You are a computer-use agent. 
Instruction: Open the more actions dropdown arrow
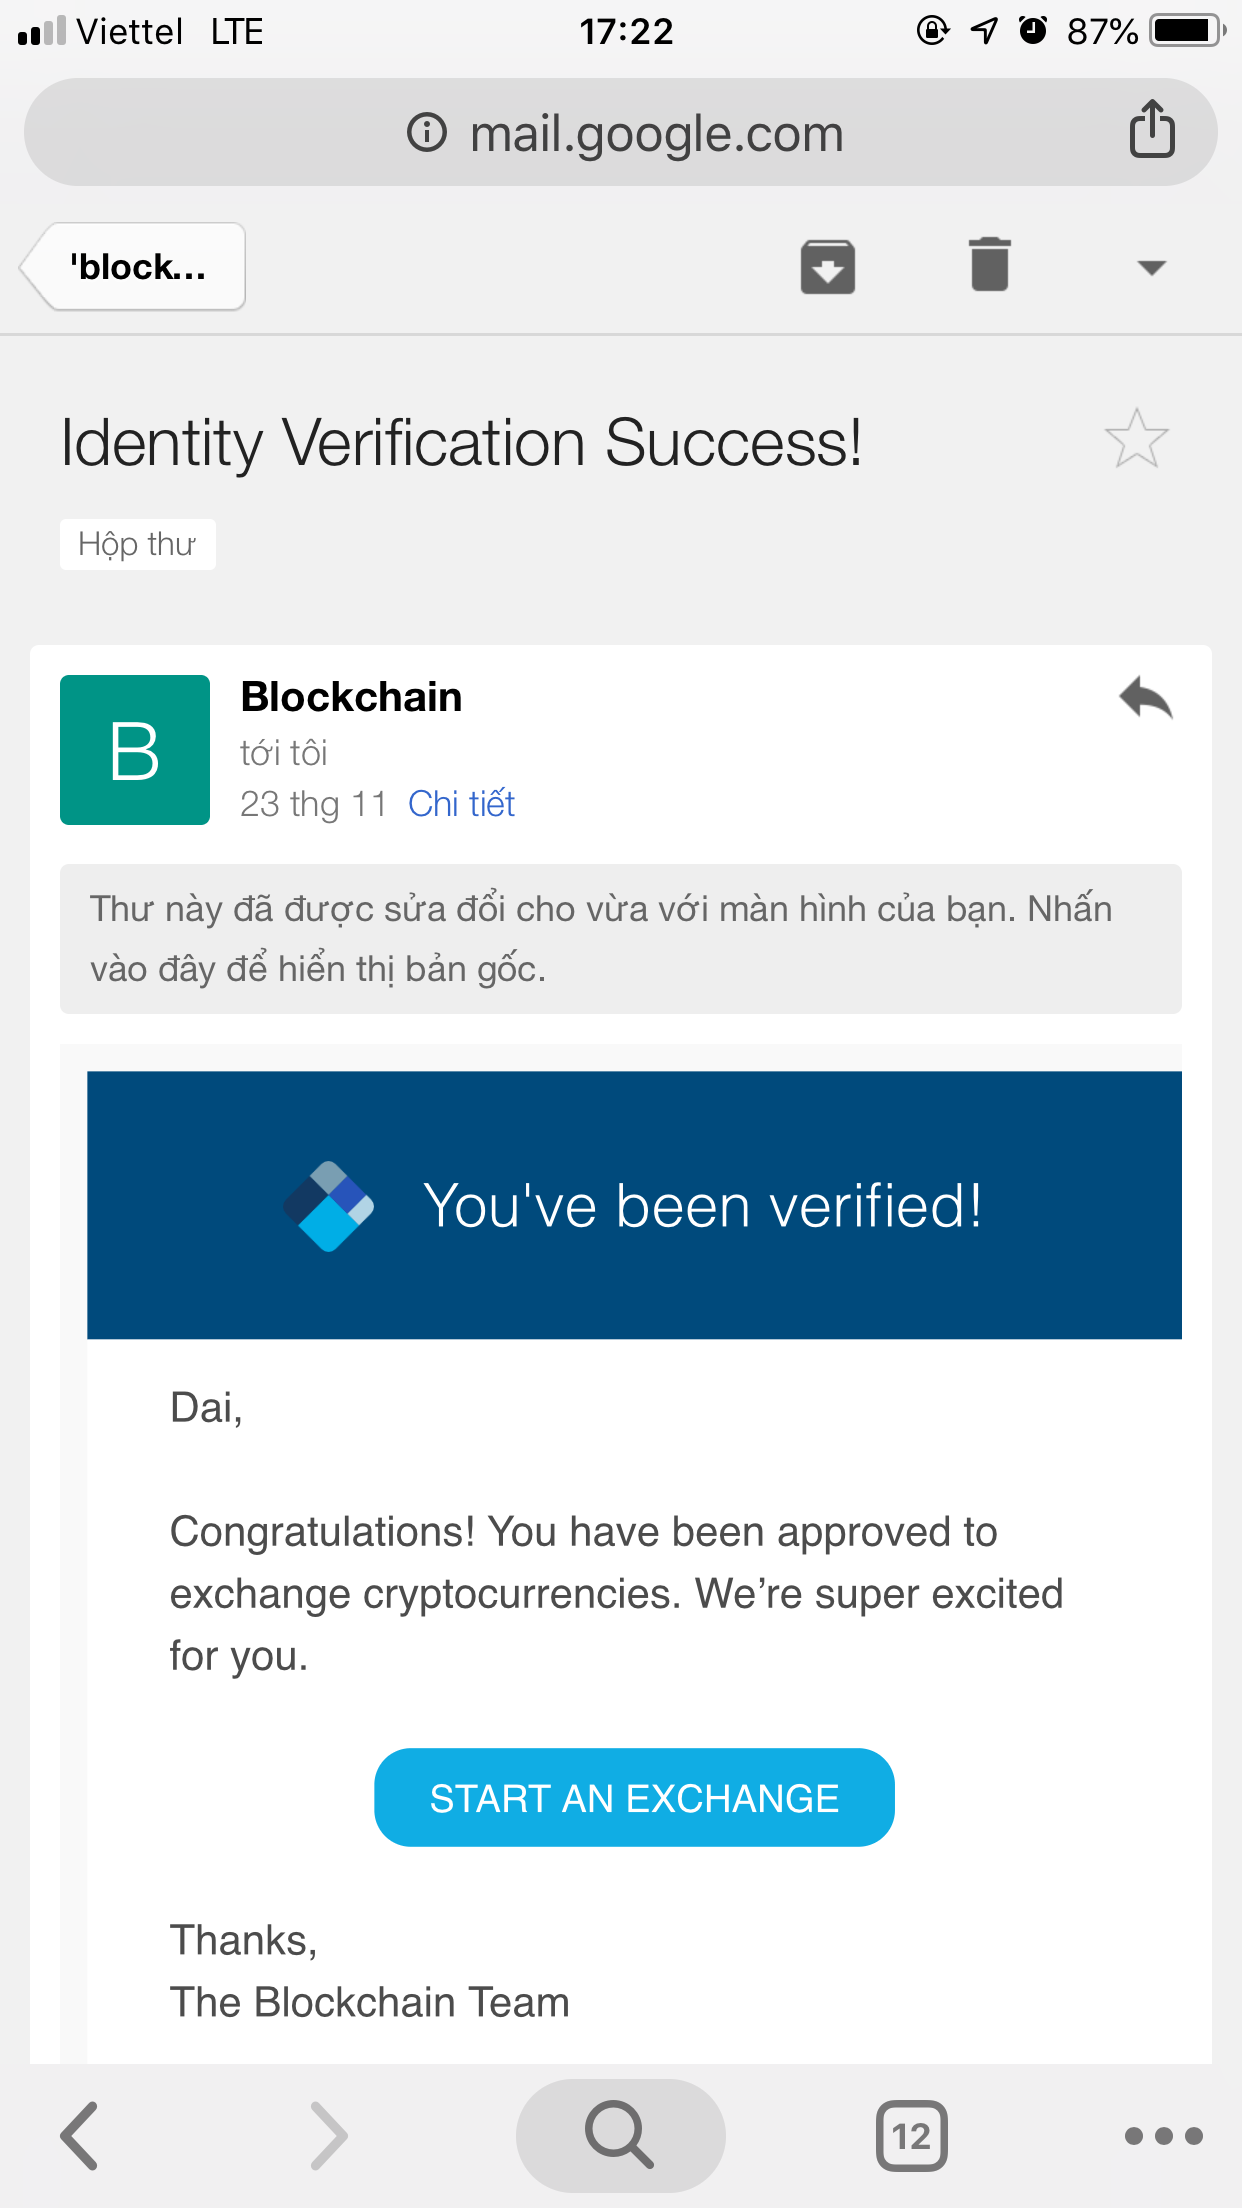[x=1151, y=268]
